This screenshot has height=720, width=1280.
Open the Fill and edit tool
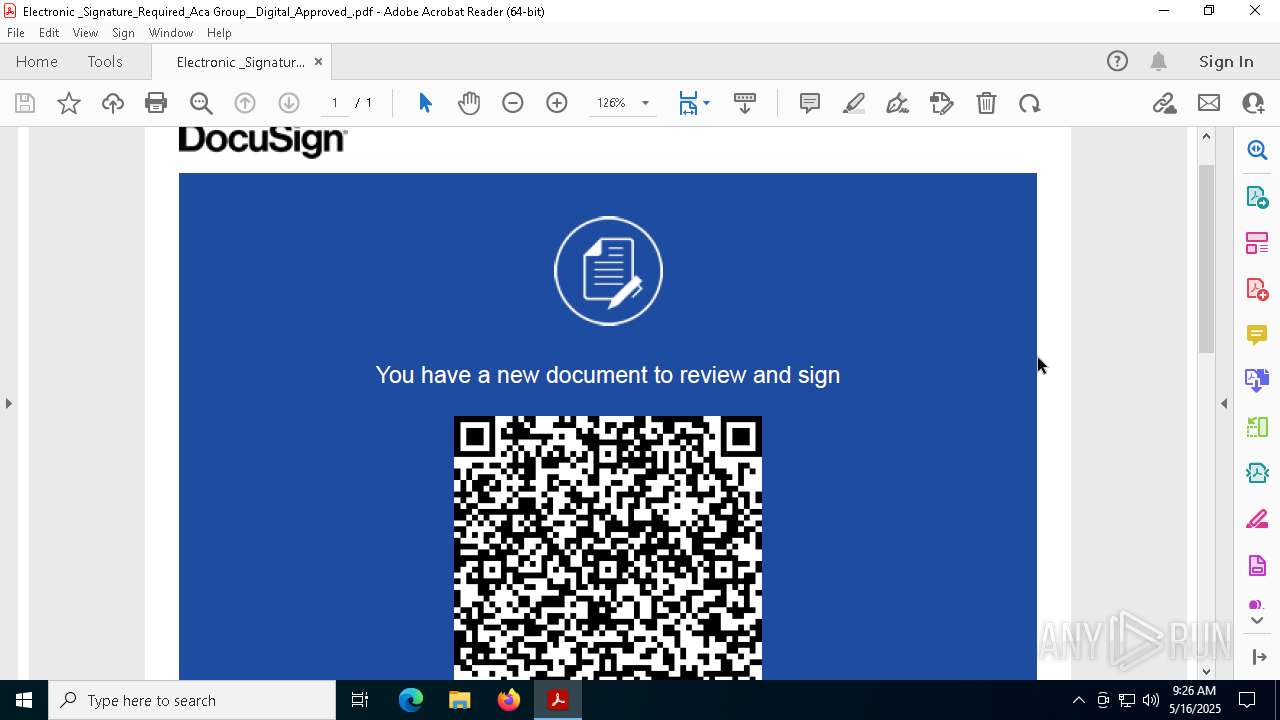(x=942, y=103)
